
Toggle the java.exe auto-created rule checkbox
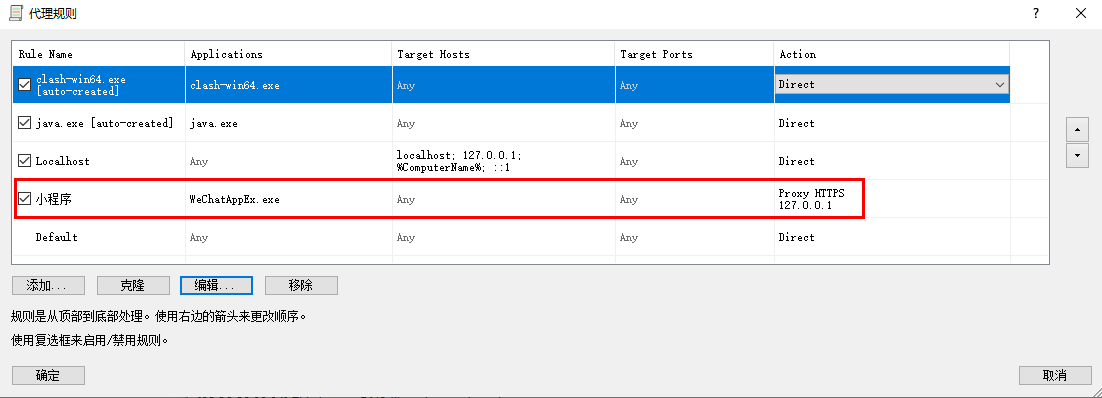tap(25, 123)
